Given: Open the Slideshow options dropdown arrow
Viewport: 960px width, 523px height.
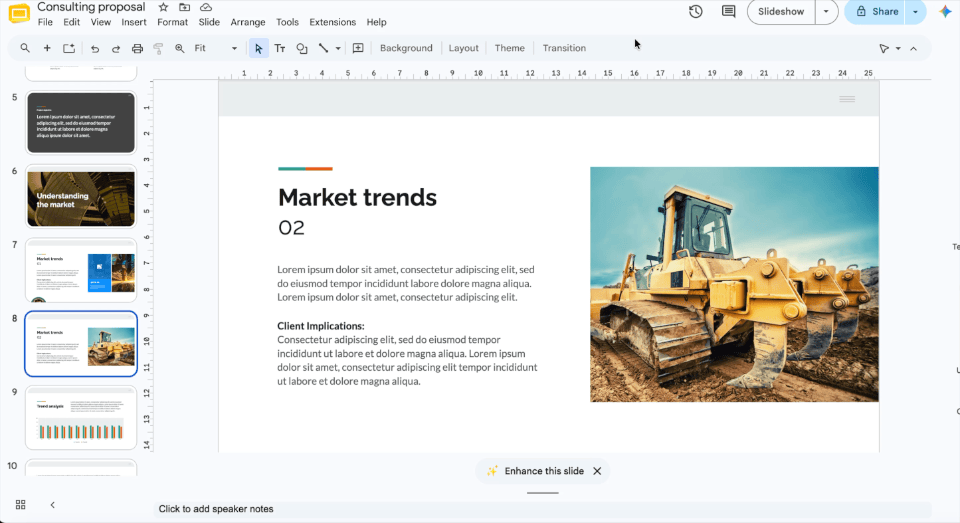Looking at the screenshot, I should [826, 12].
